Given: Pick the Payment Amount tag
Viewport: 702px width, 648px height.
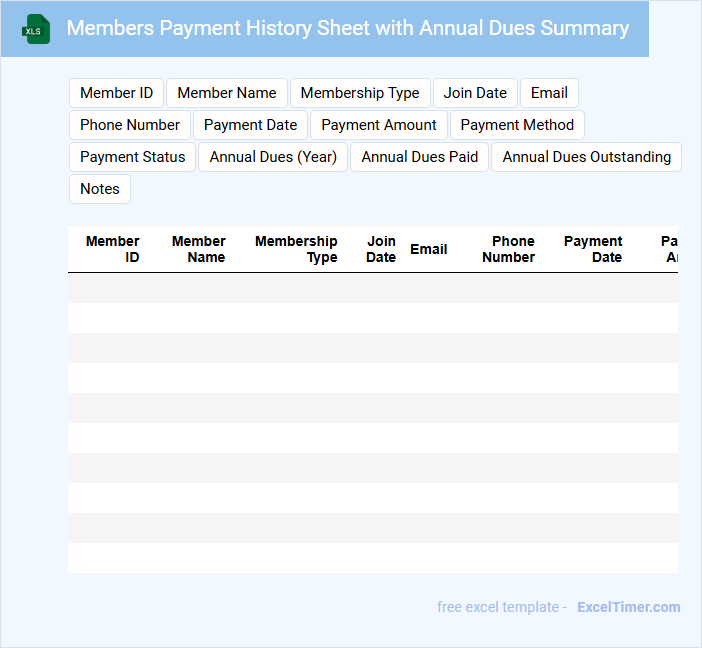Looking at the screenshot, I should click(x=379, y=125).
